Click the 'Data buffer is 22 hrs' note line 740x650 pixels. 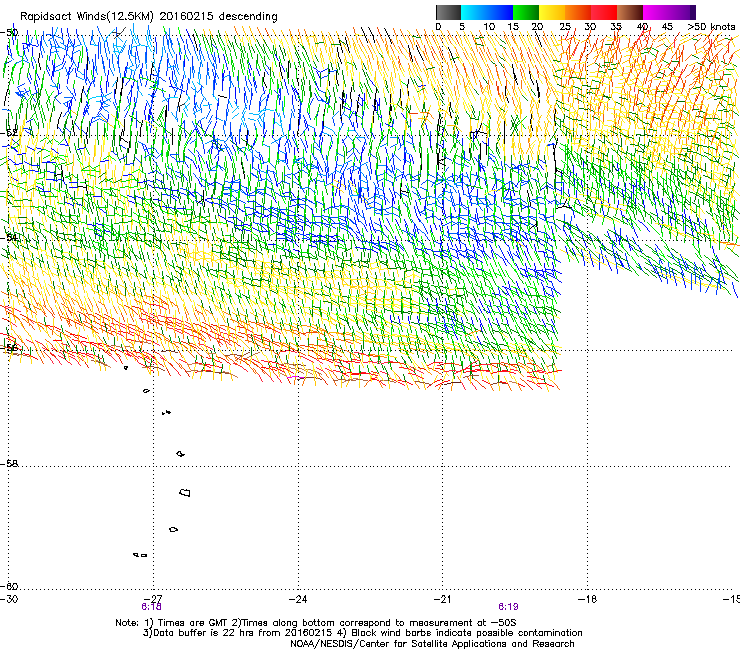click(x=362, y=633)
